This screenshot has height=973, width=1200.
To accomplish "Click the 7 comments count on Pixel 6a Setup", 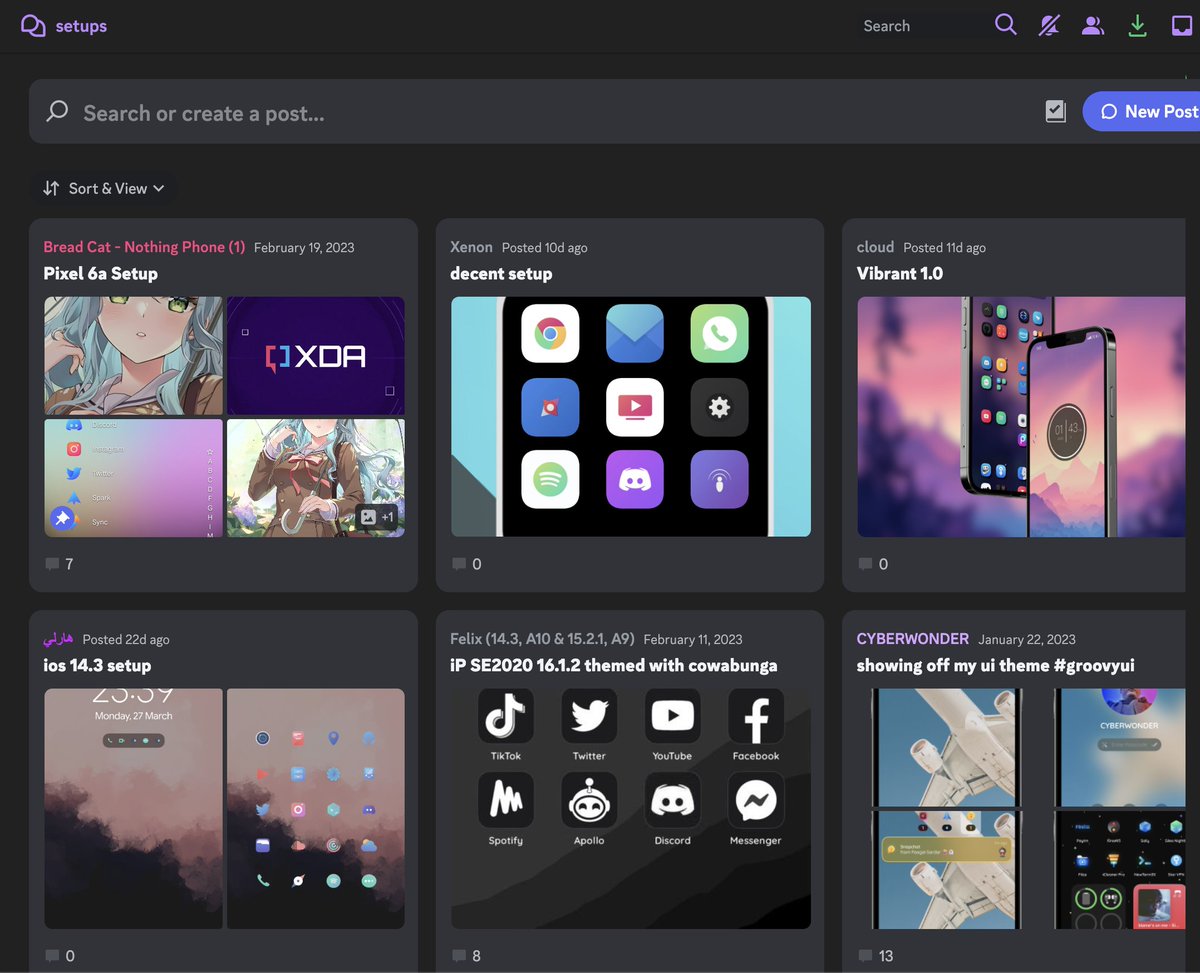I will point(60,564).
